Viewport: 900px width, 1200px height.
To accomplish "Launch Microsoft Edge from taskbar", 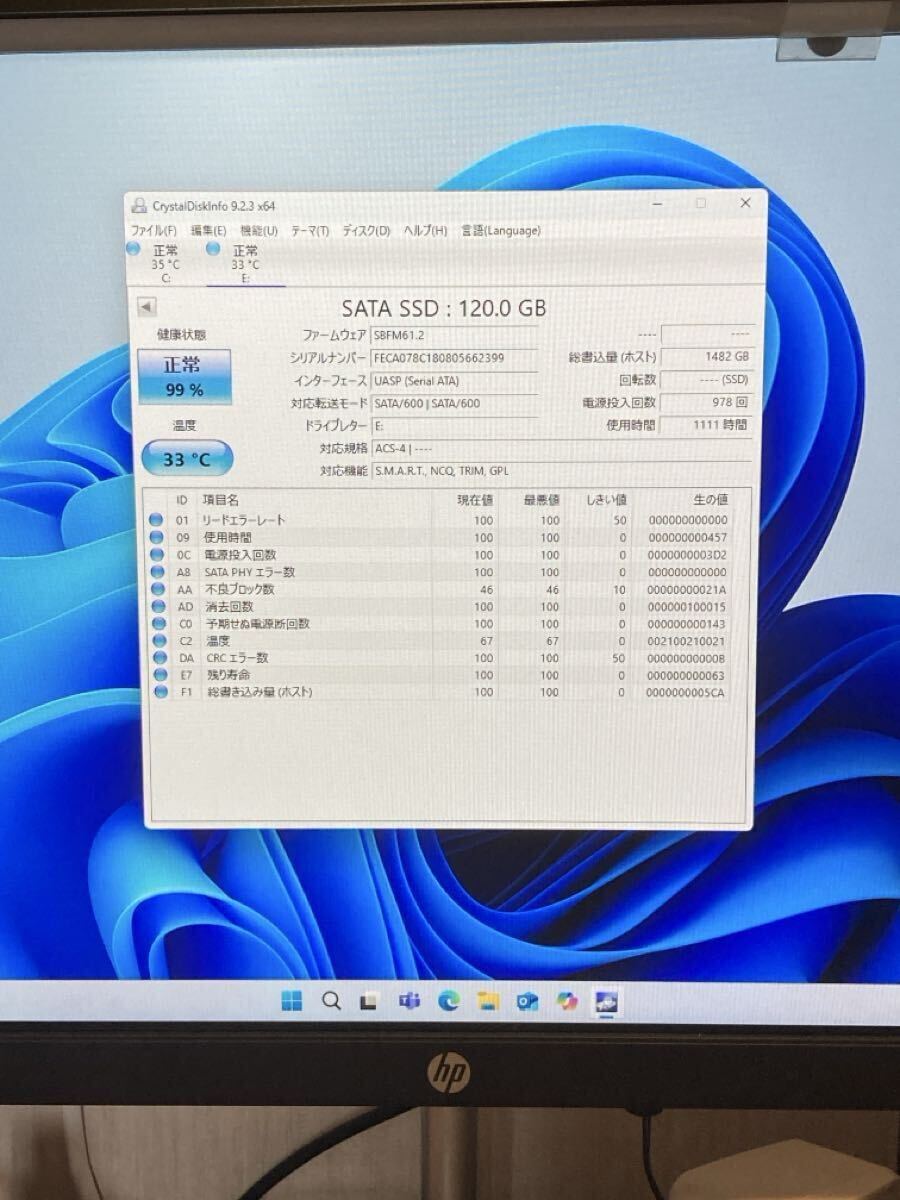I will (x=449, y=1001).
